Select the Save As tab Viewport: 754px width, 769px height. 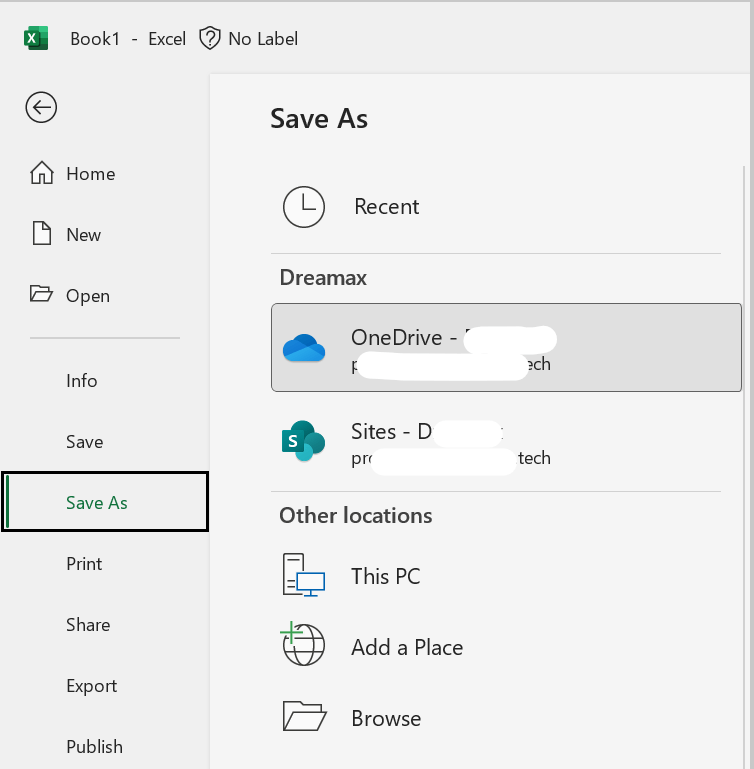[x=105, y=502]
